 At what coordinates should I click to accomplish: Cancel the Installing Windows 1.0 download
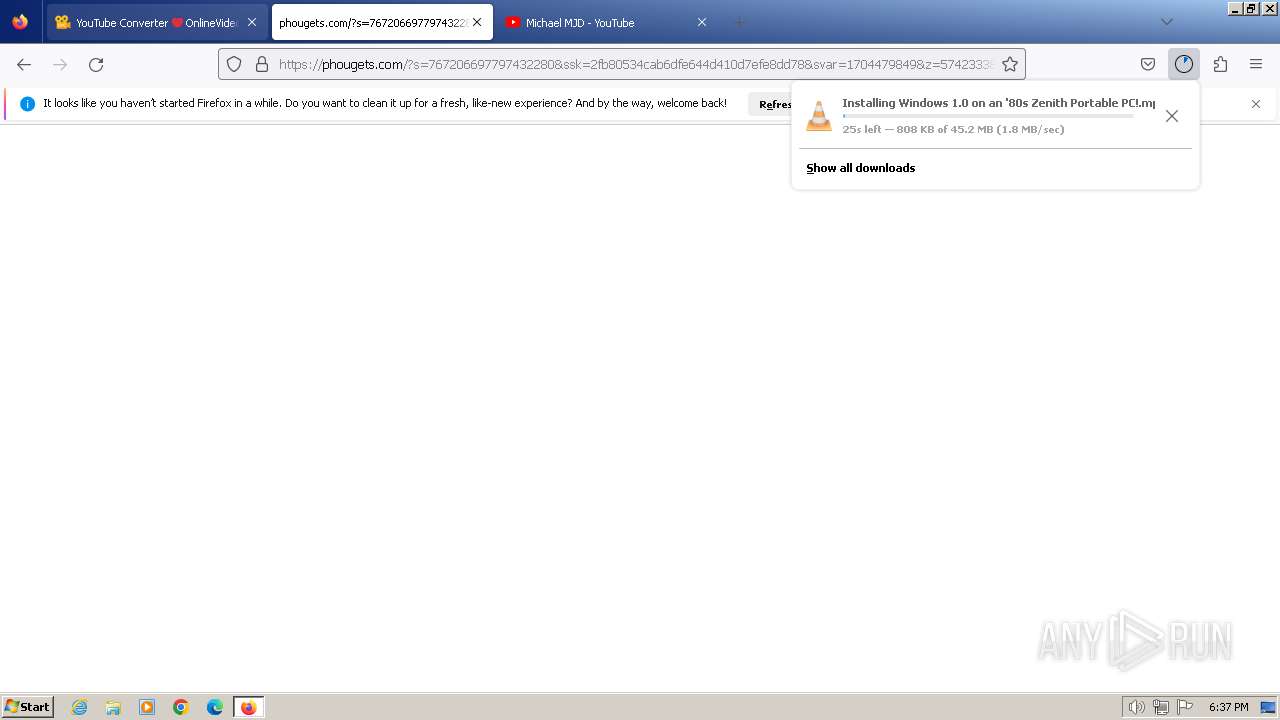point(1172,116)
